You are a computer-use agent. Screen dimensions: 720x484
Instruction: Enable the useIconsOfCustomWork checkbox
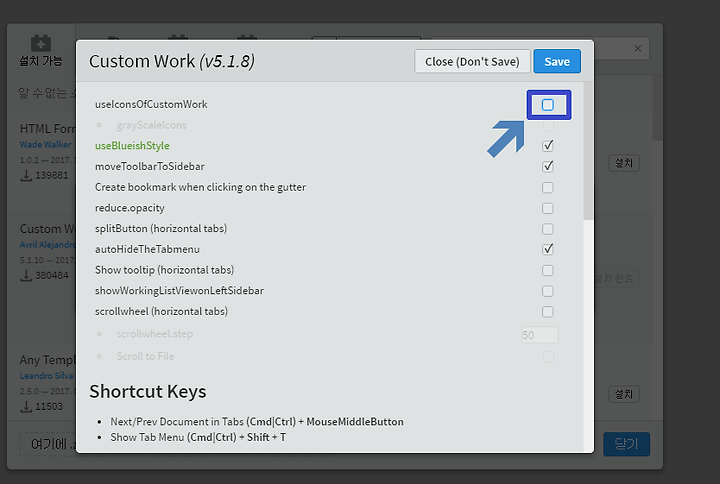547,105
